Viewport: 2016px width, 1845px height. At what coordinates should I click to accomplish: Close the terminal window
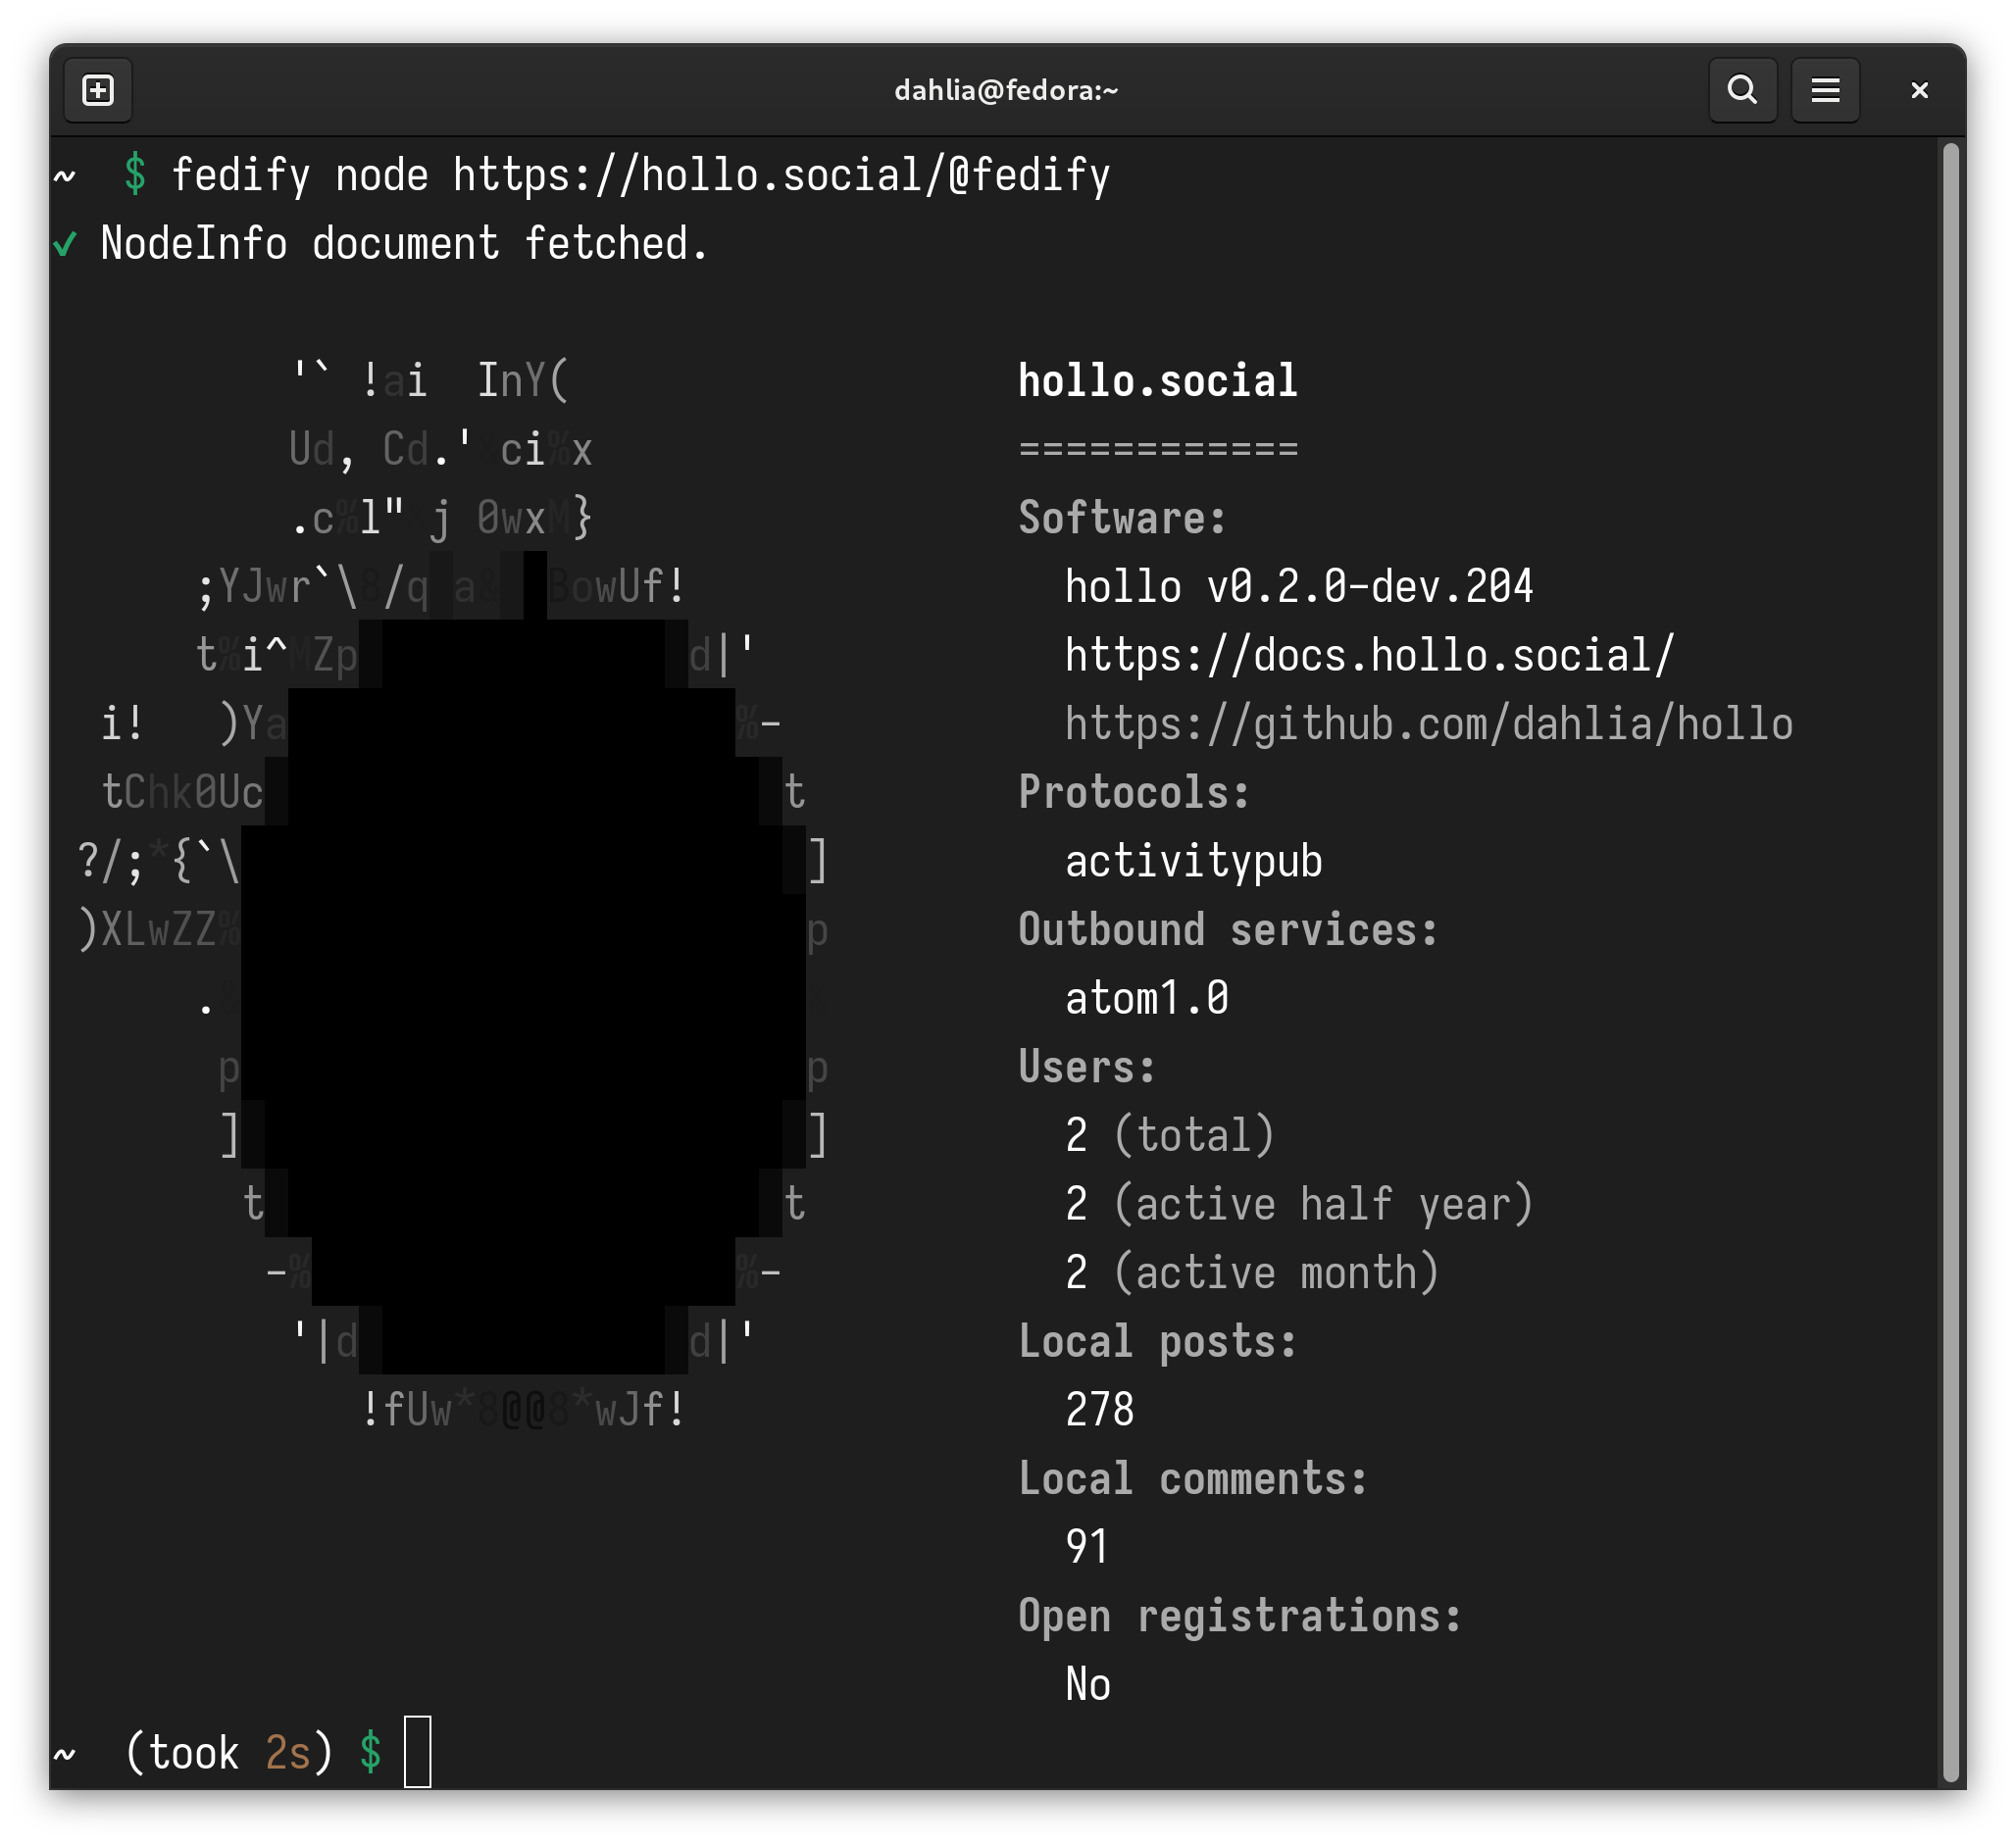1919,91
